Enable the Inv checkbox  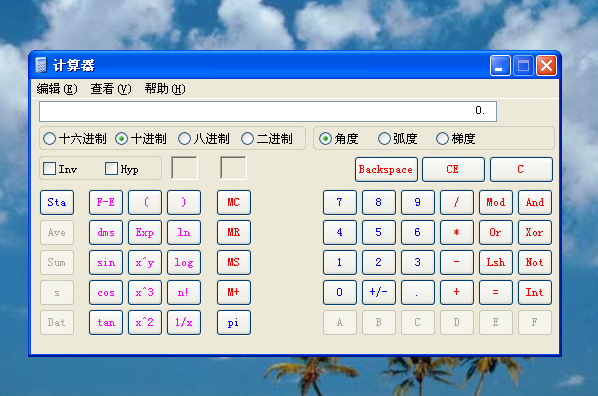tap(50, 168)
